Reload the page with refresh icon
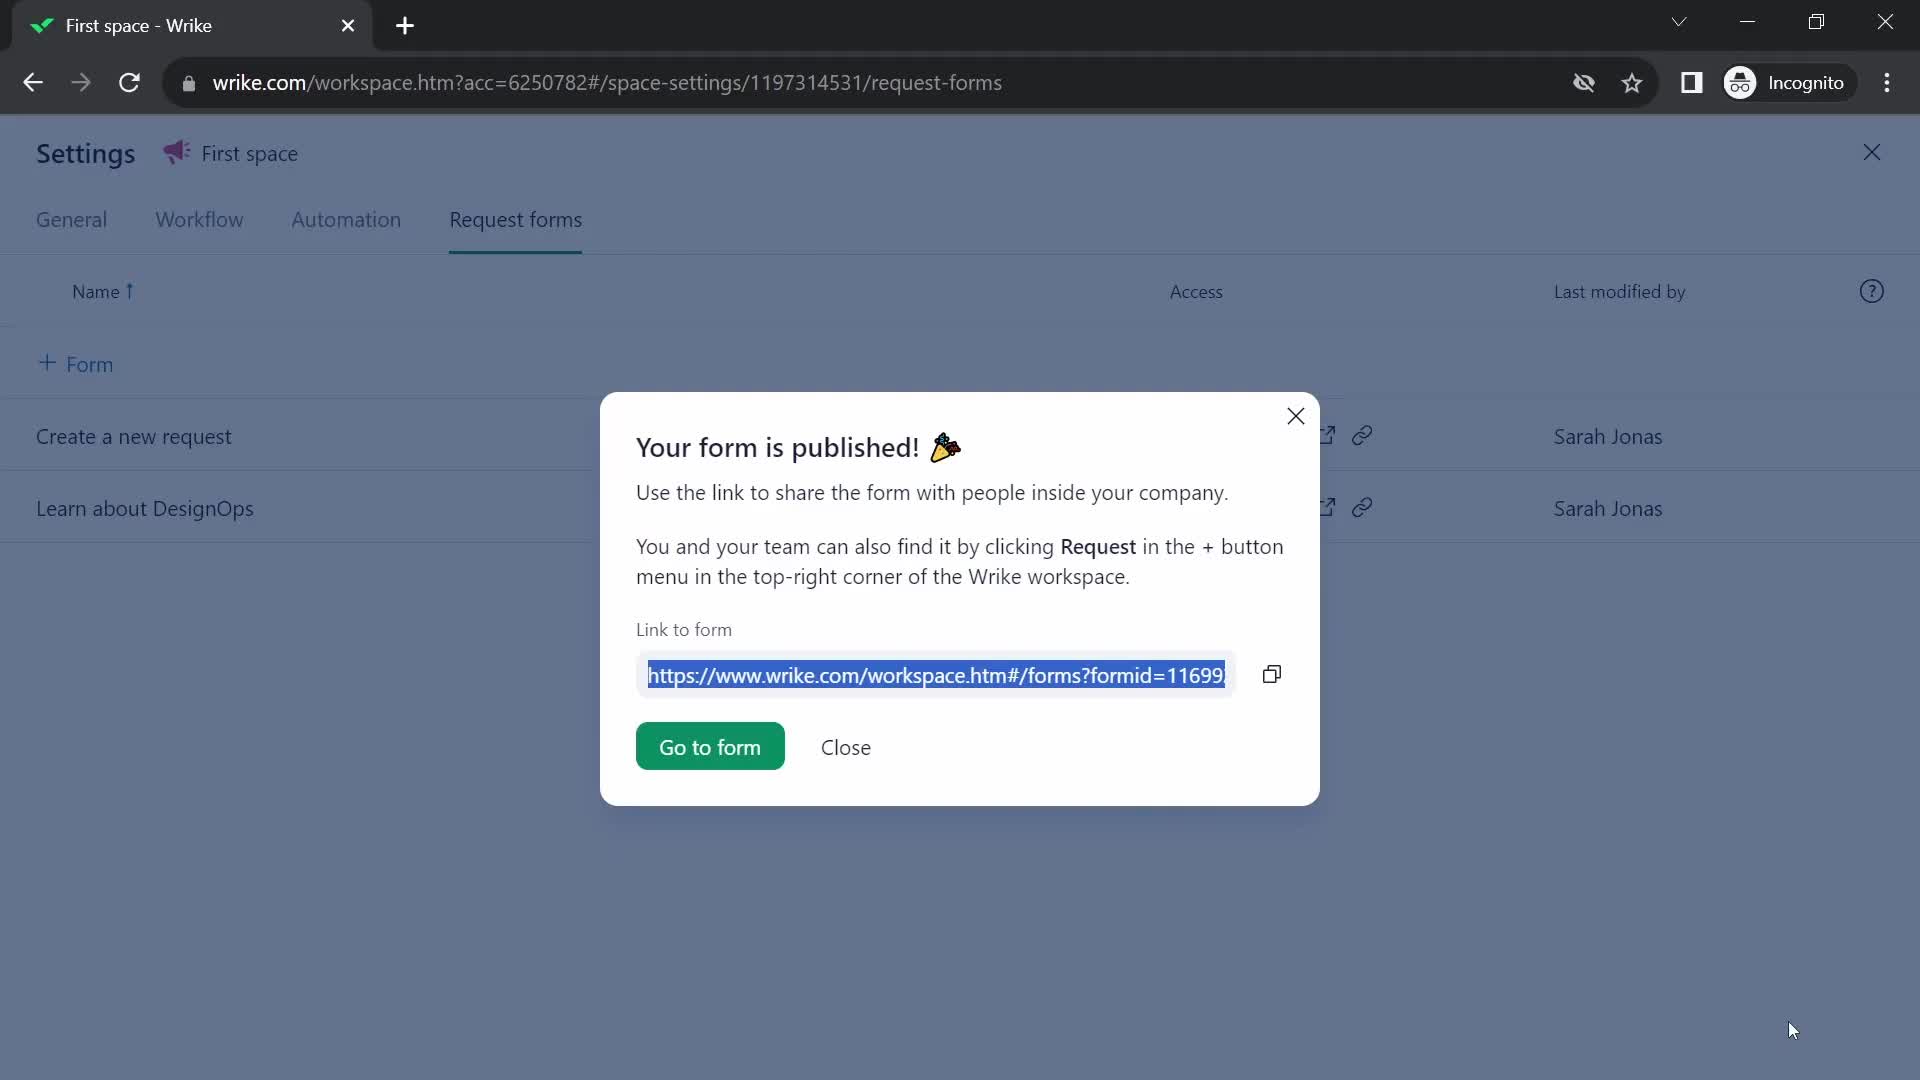This screenshot has width=1920, height=1080. (x=129, y=83)
